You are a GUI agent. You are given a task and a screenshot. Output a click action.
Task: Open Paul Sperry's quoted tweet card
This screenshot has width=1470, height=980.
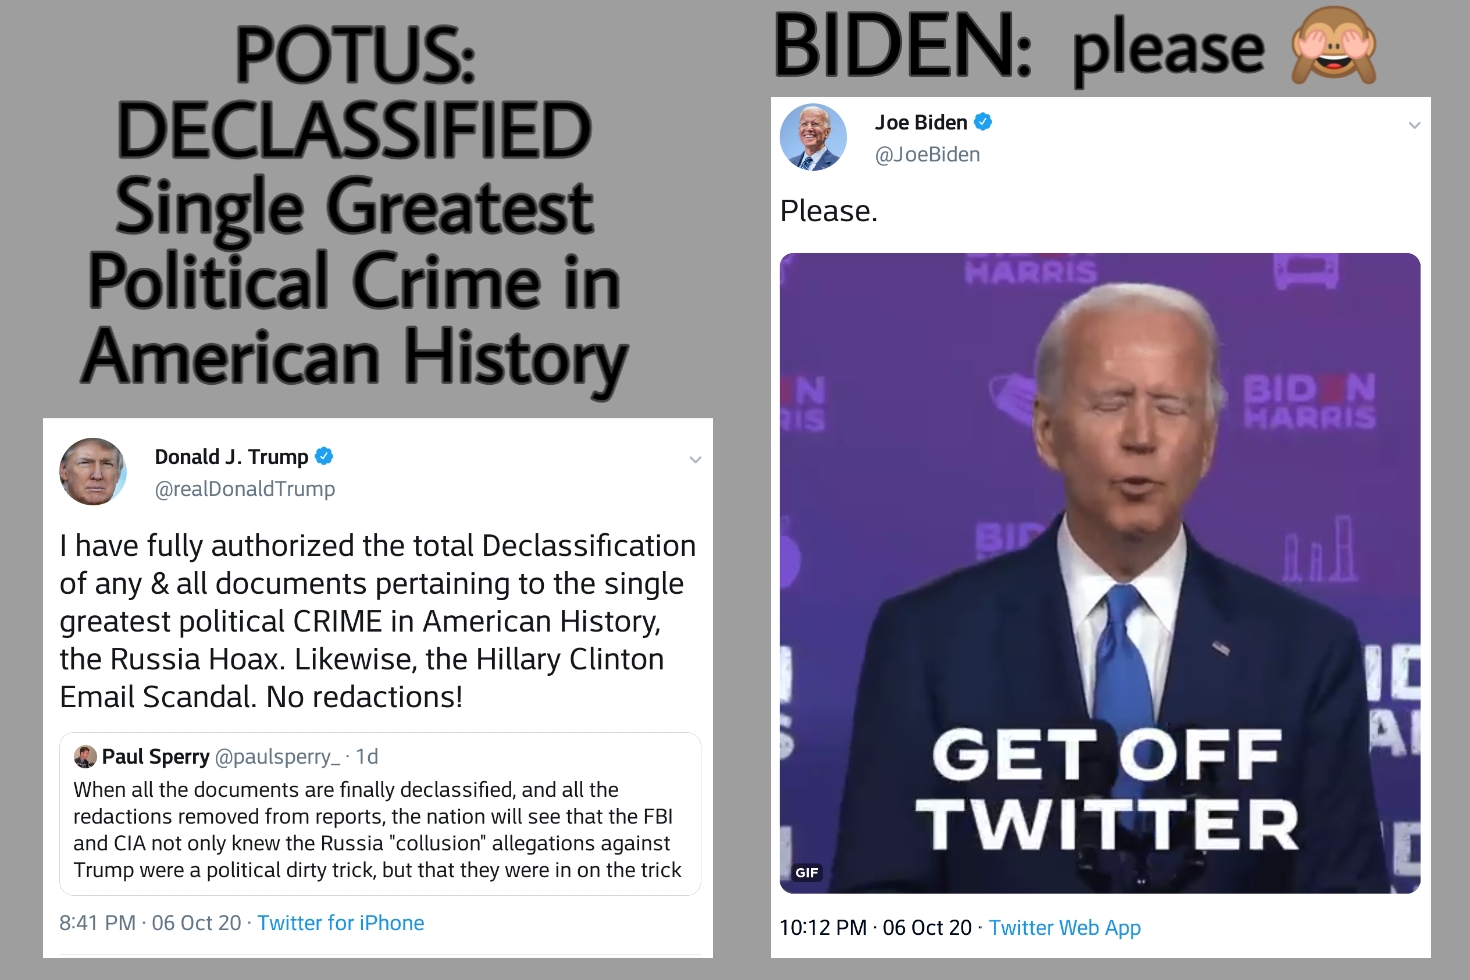click(x=380, y=814)
